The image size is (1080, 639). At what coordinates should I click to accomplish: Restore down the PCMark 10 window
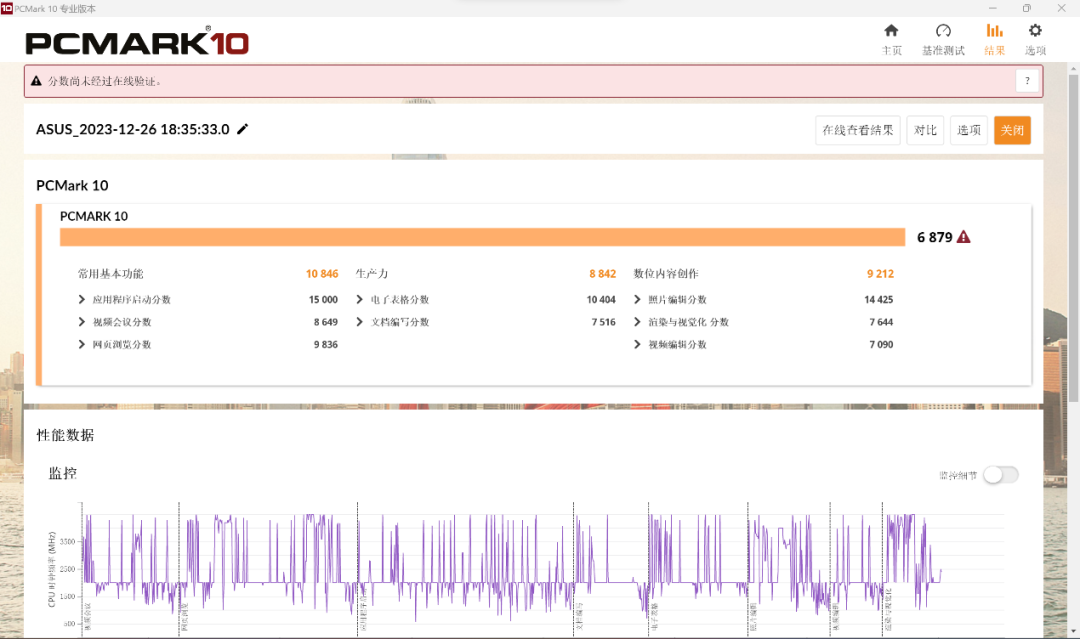tap(1027, 8)
